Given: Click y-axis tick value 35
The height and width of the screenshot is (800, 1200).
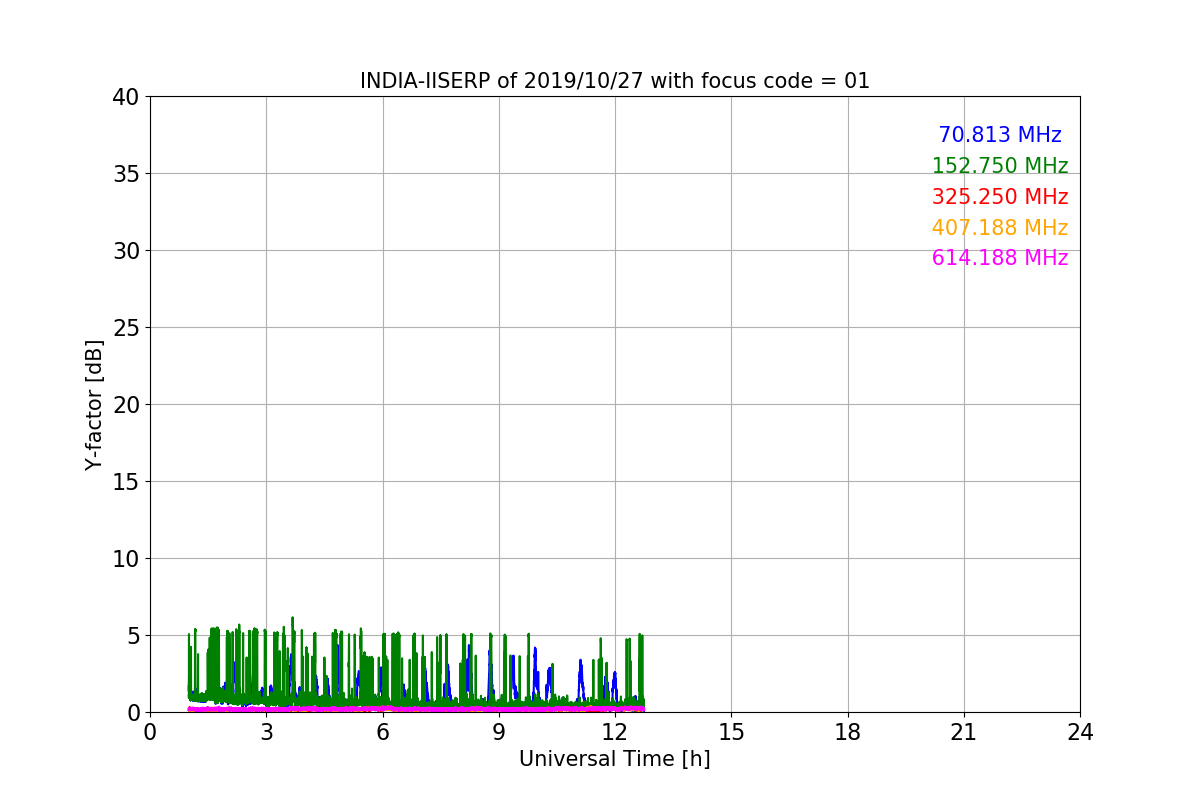Looking at the screenshot, I should click(126, 174).
